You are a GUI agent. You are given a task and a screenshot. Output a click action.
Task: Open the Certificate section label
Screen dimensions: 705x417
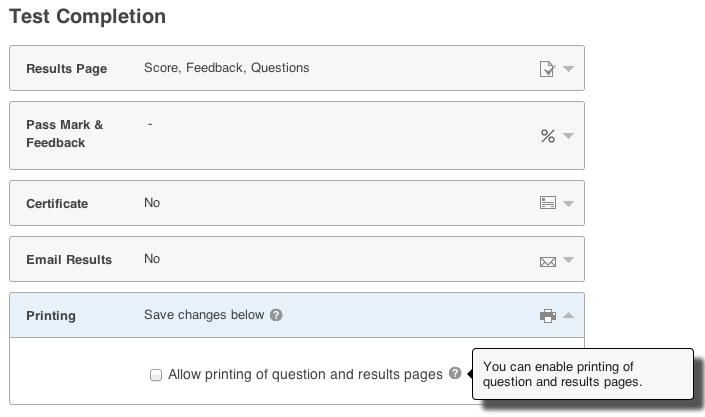pyautogui.click(x=57, y=204)
